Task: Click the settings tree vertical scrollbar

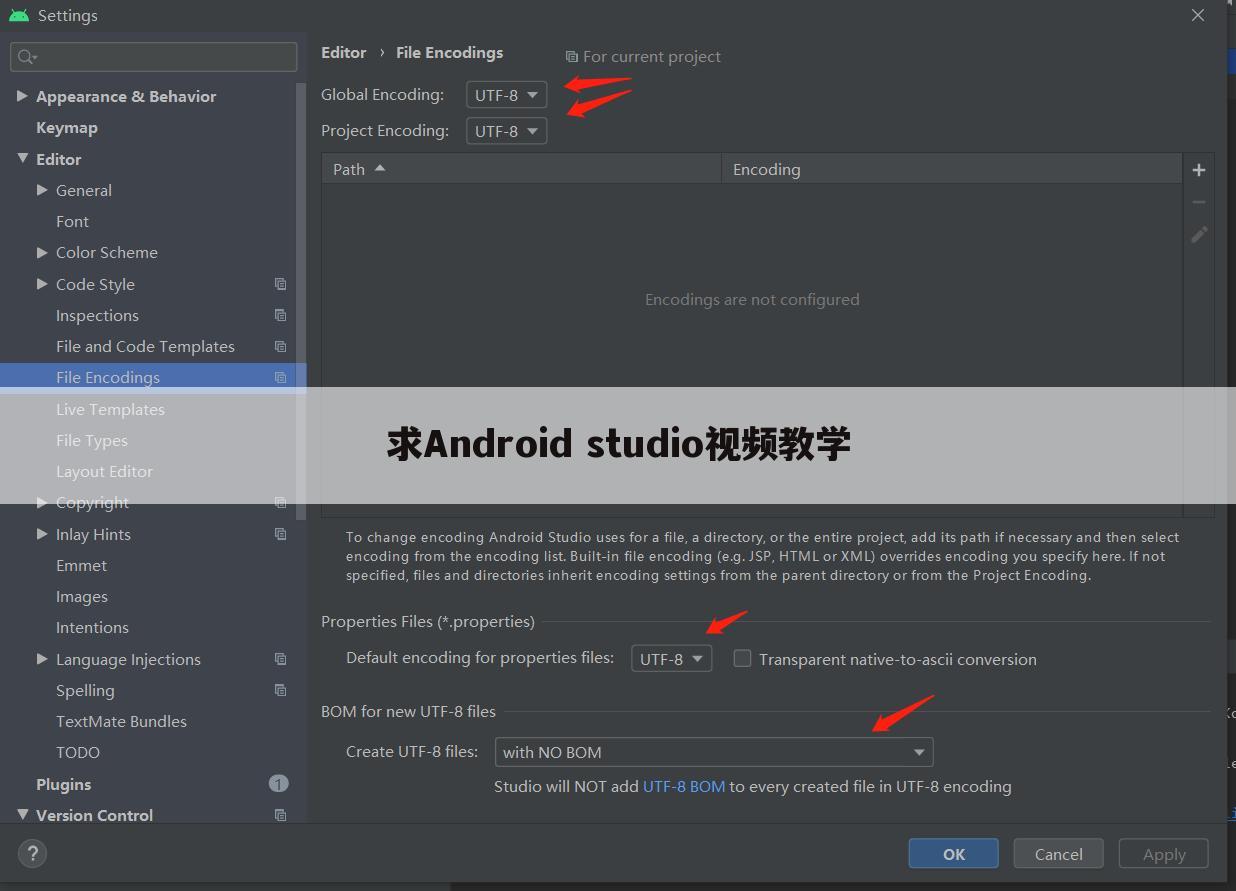Action: [301, 300]
